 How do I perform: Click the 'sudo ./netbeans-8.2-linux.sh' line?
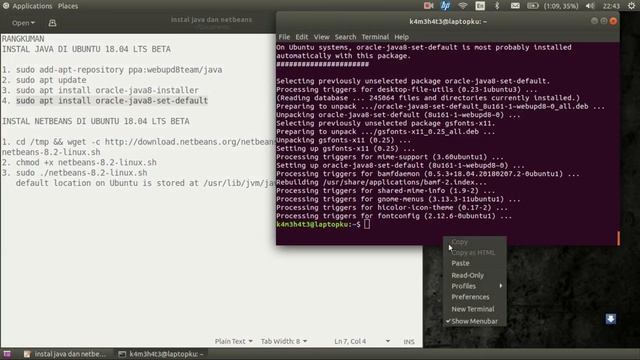pyautogui.click(x=82, y=173)
